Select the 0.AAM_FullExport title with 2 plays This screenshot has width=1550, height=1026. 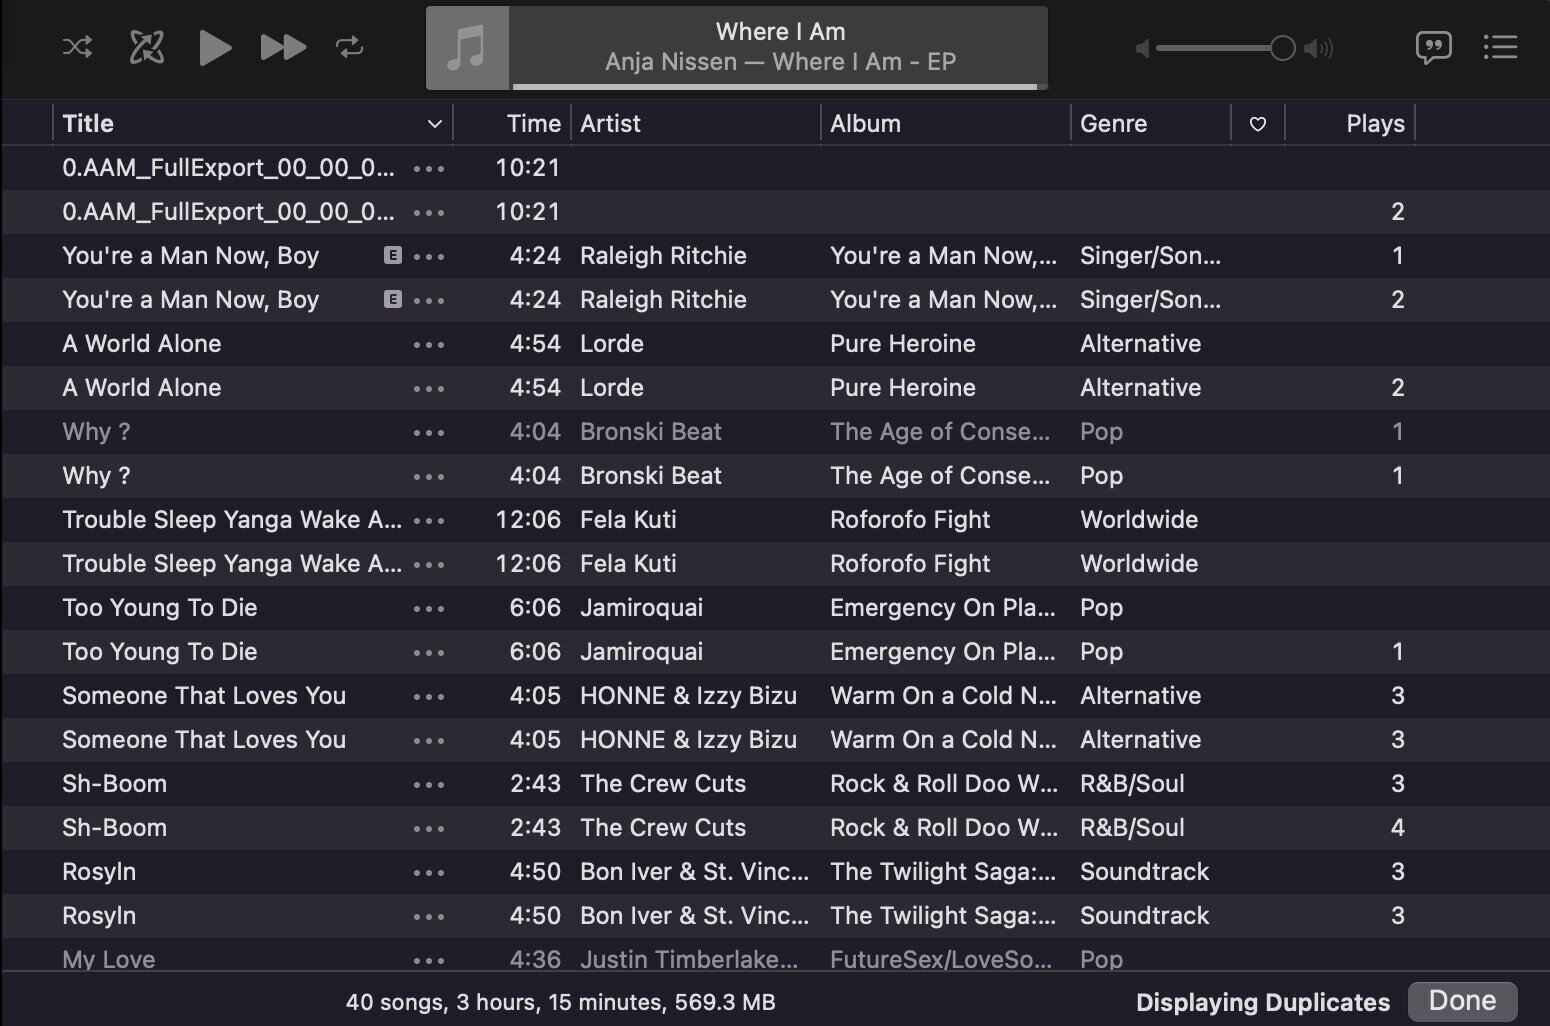pyautogui.click(x=228, y=212)
